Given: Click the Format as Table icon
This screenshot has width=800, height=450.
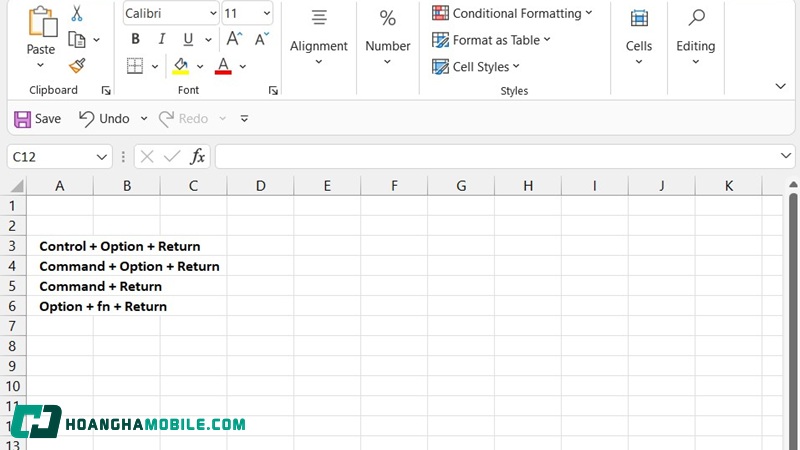Looking at the screenshot, I should point(440,40).
